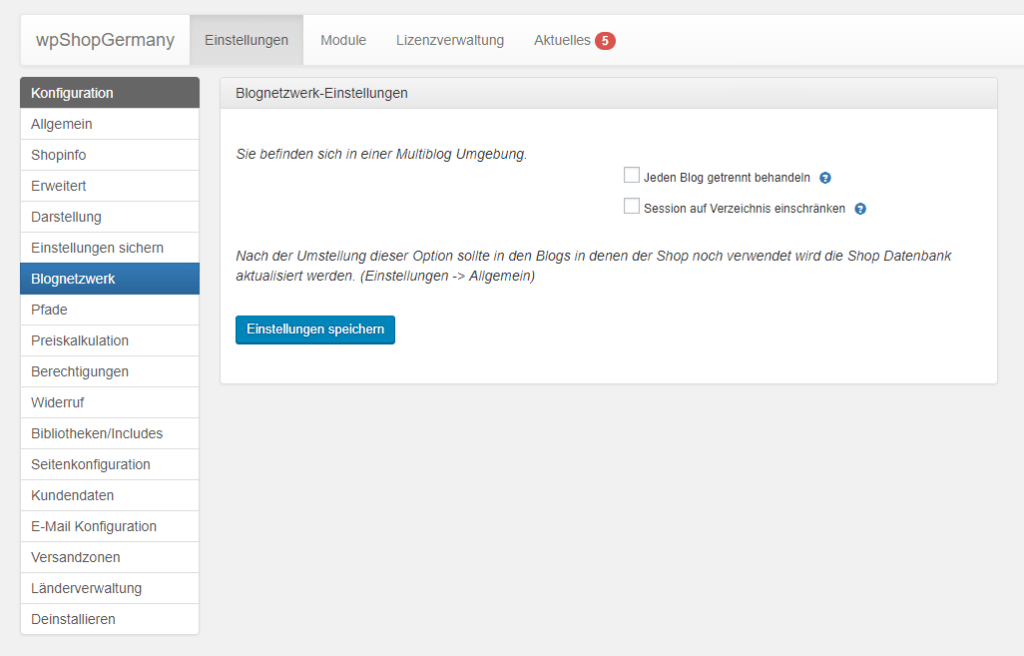
Task: Open Pfade in the sidebar
Action: coord(110,310)
